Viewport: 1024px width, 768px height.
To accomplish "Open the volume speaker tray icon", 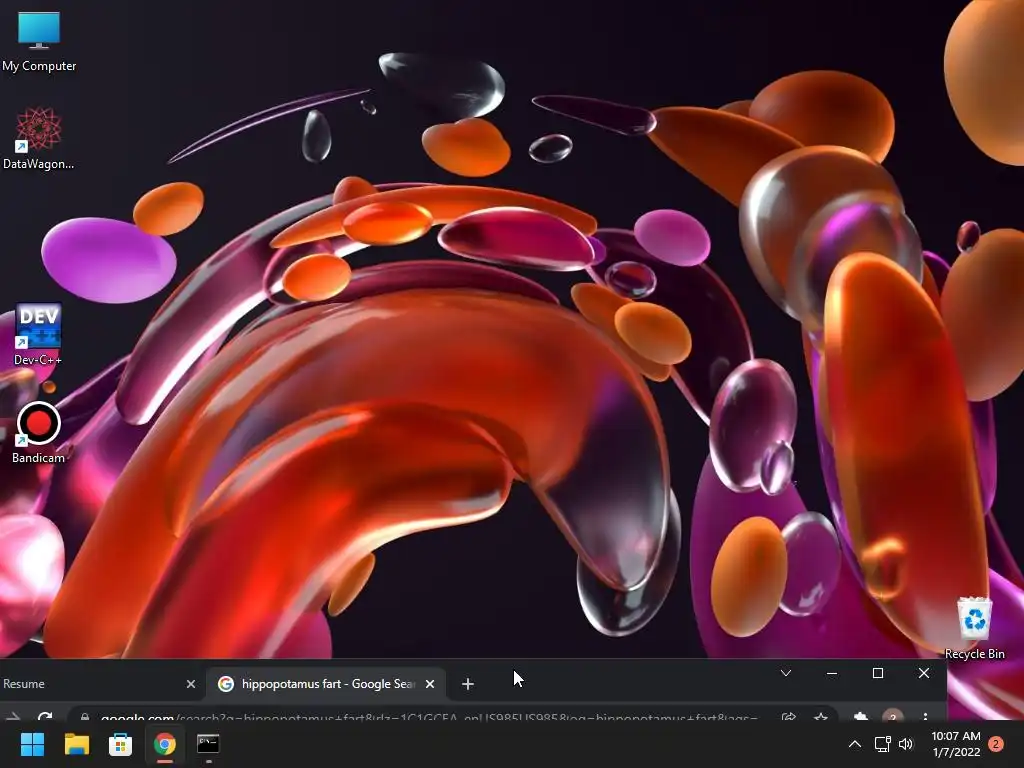I will (x=906, y=744).
